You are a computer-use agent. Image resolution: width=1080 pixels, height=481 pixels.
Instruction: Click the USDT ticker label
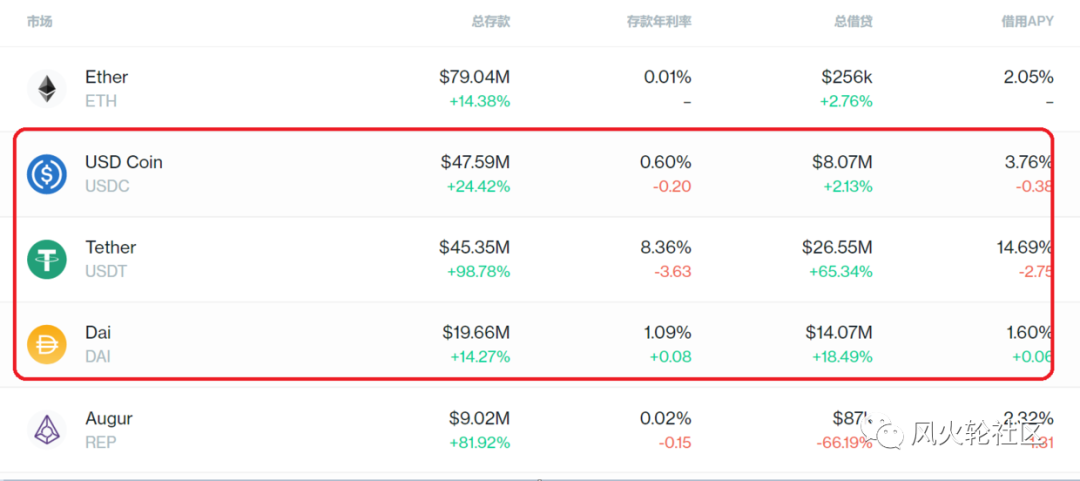106,272
